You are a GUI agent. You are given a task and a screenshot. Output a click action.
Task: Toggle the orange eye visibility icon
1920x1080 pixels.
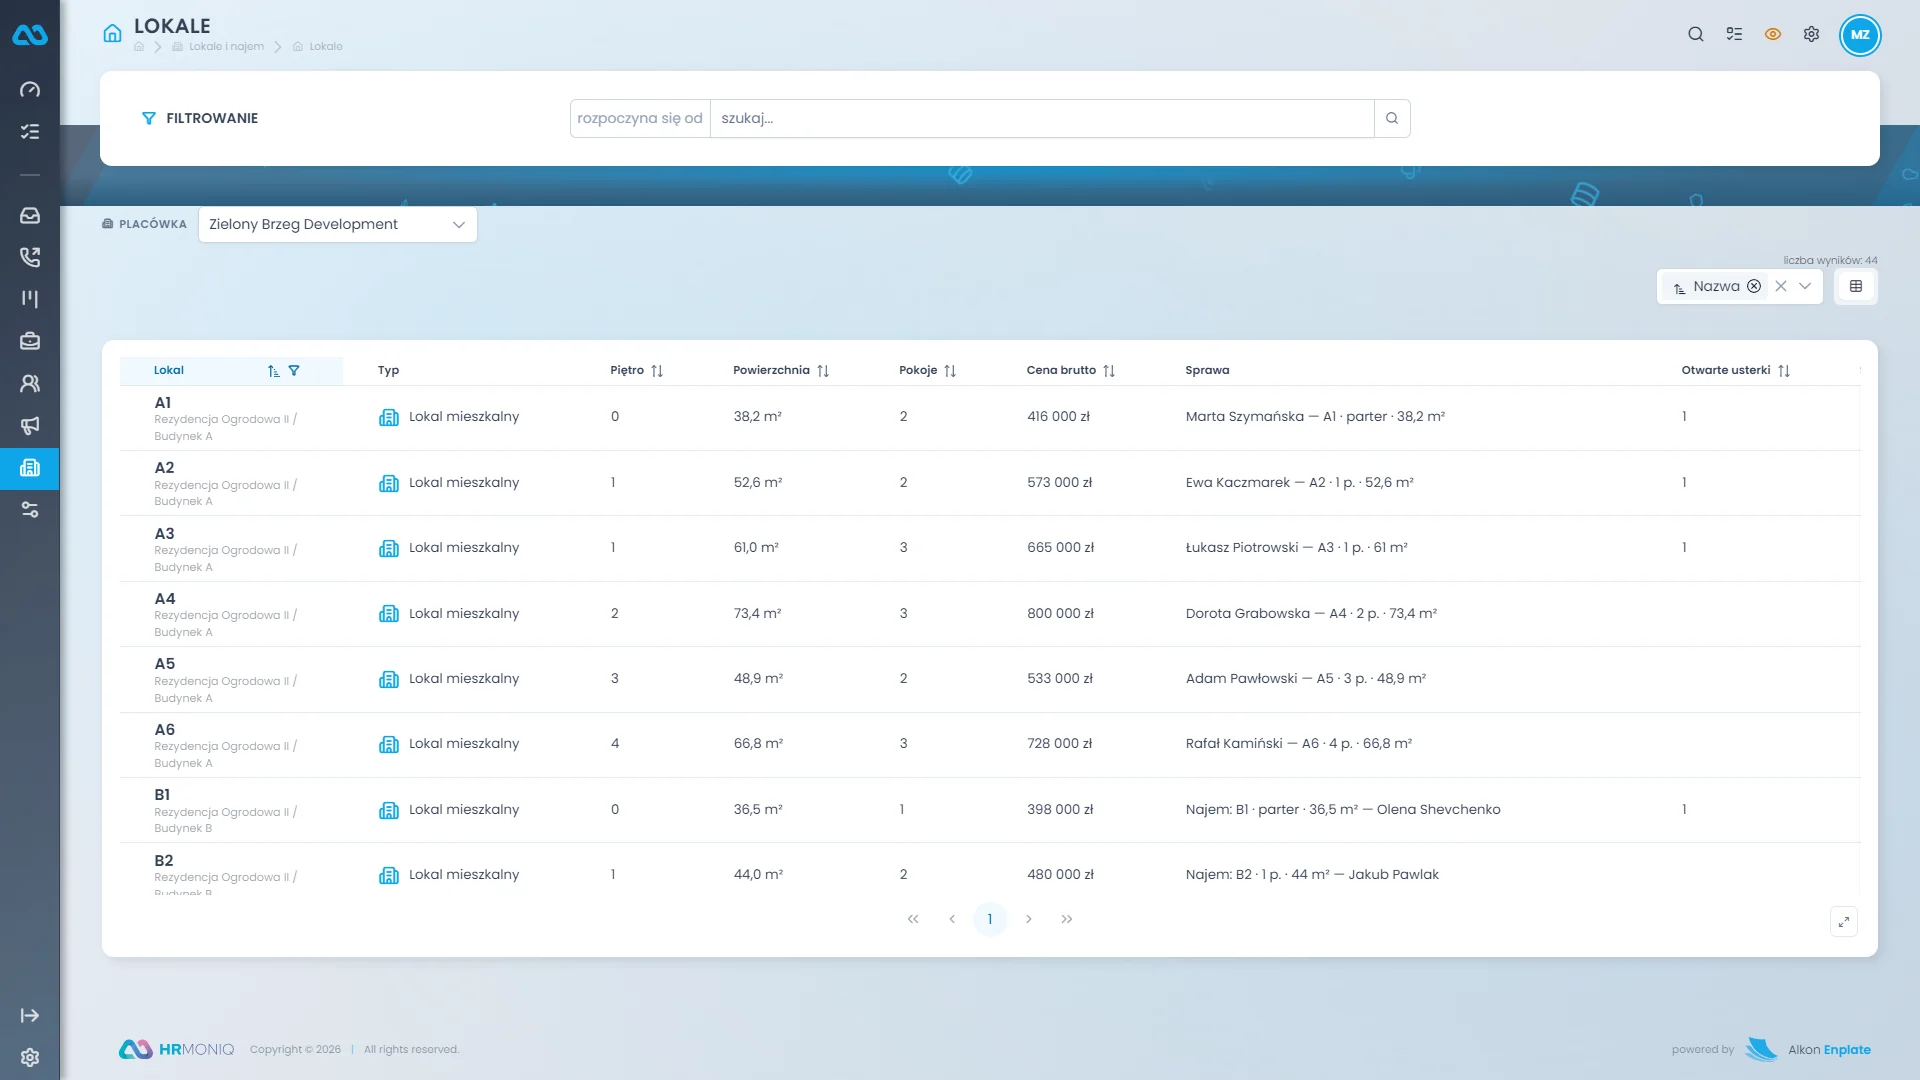[1773, 34]
